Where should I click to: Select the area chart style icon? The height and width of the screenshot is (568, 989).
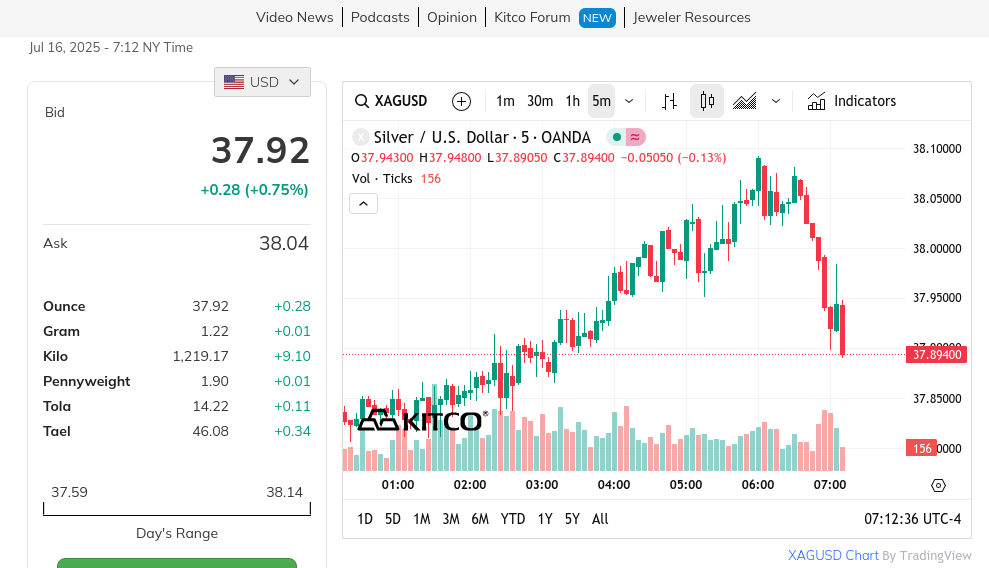pyautogui.click(x=745, y=101)
